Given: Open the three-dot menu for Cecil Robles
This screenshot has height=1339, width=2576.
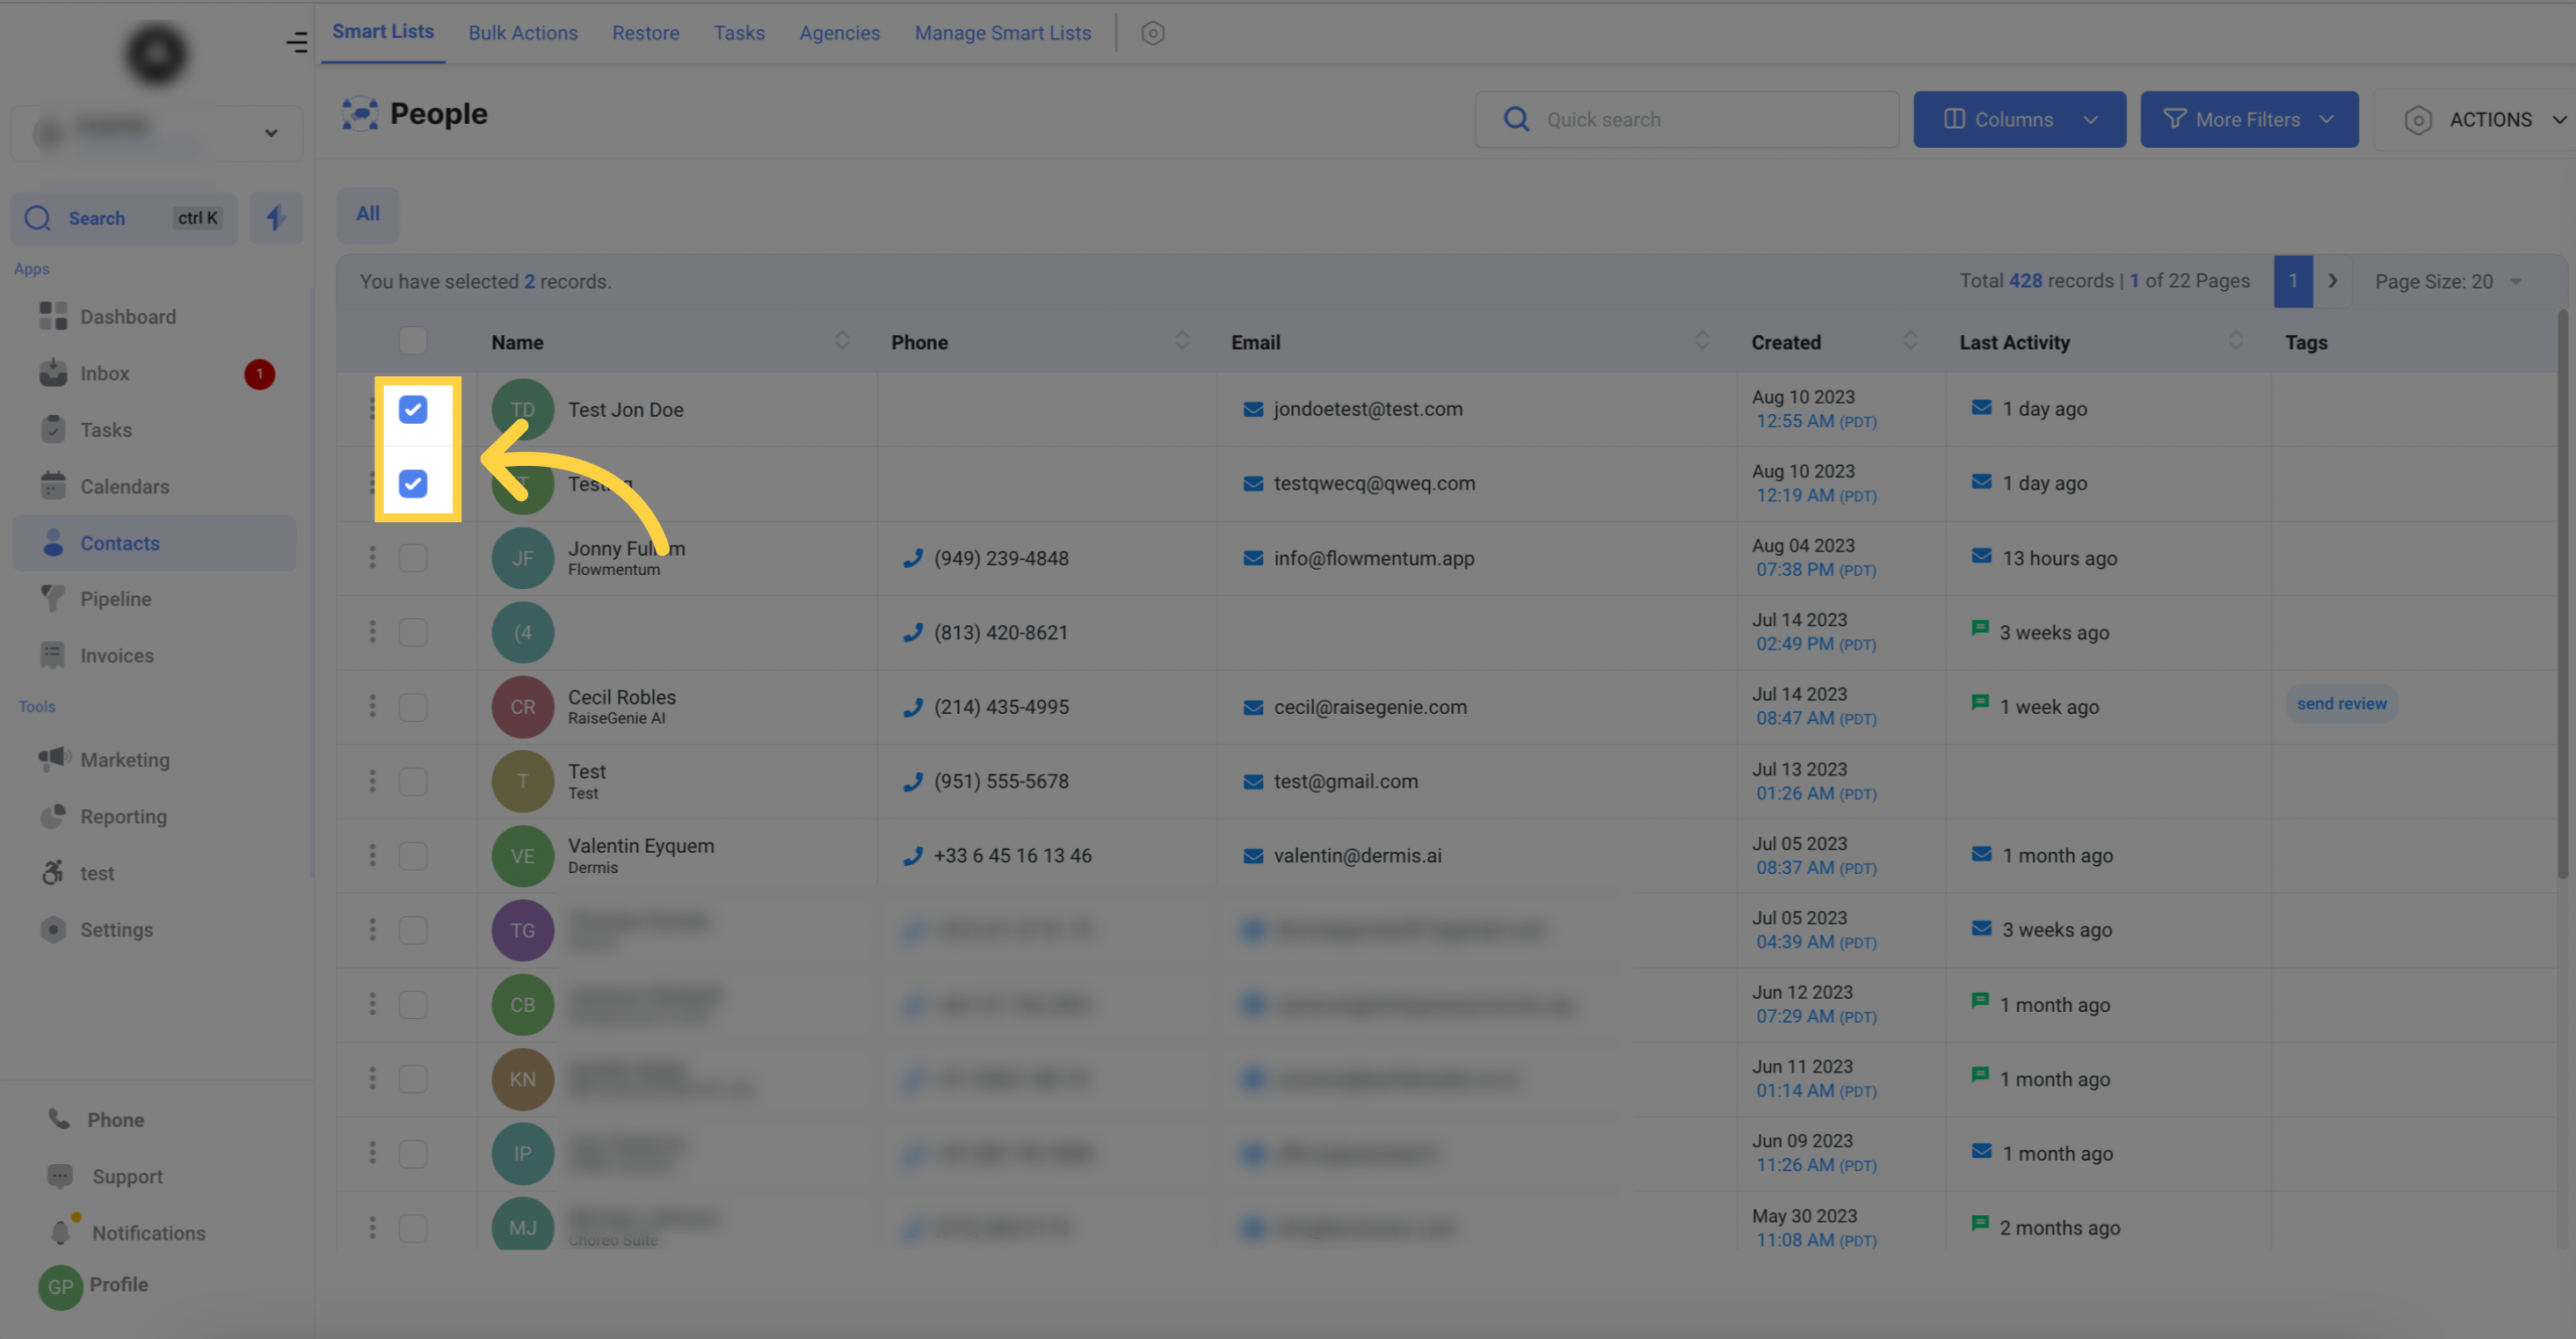Looking at the screenshot, I should point(372,707).
